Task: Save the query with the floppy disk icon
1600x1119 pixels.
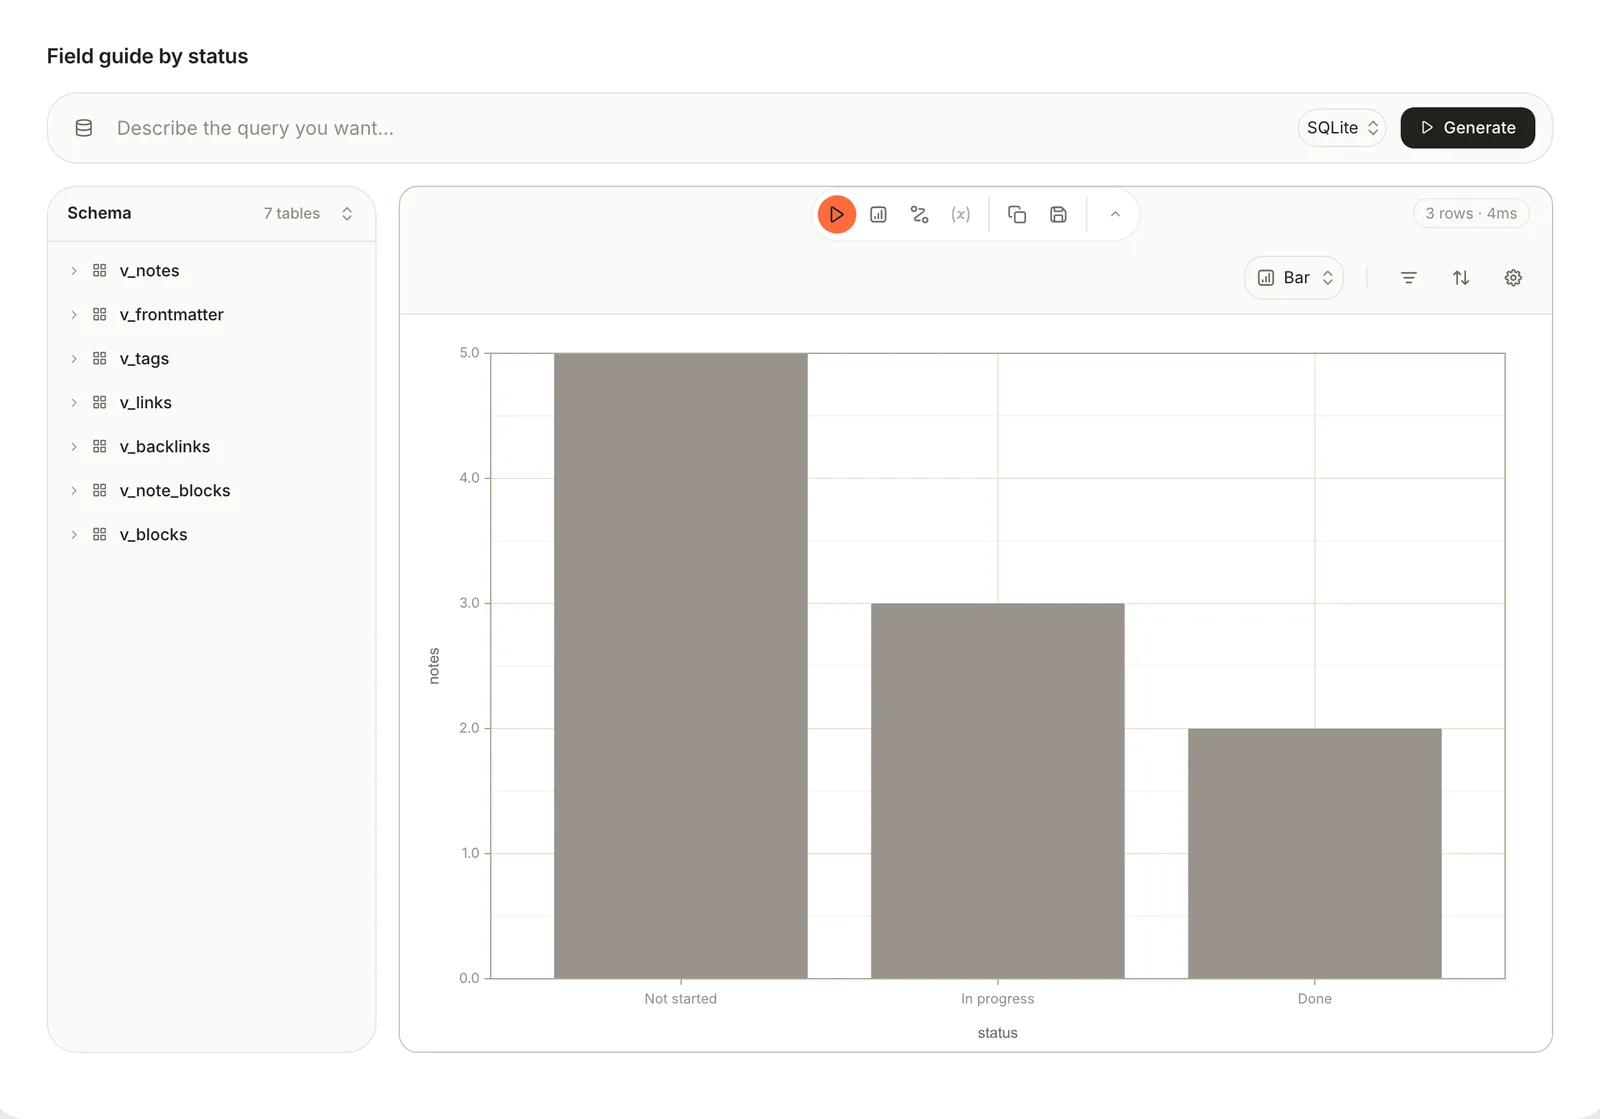Action: 1058,214
